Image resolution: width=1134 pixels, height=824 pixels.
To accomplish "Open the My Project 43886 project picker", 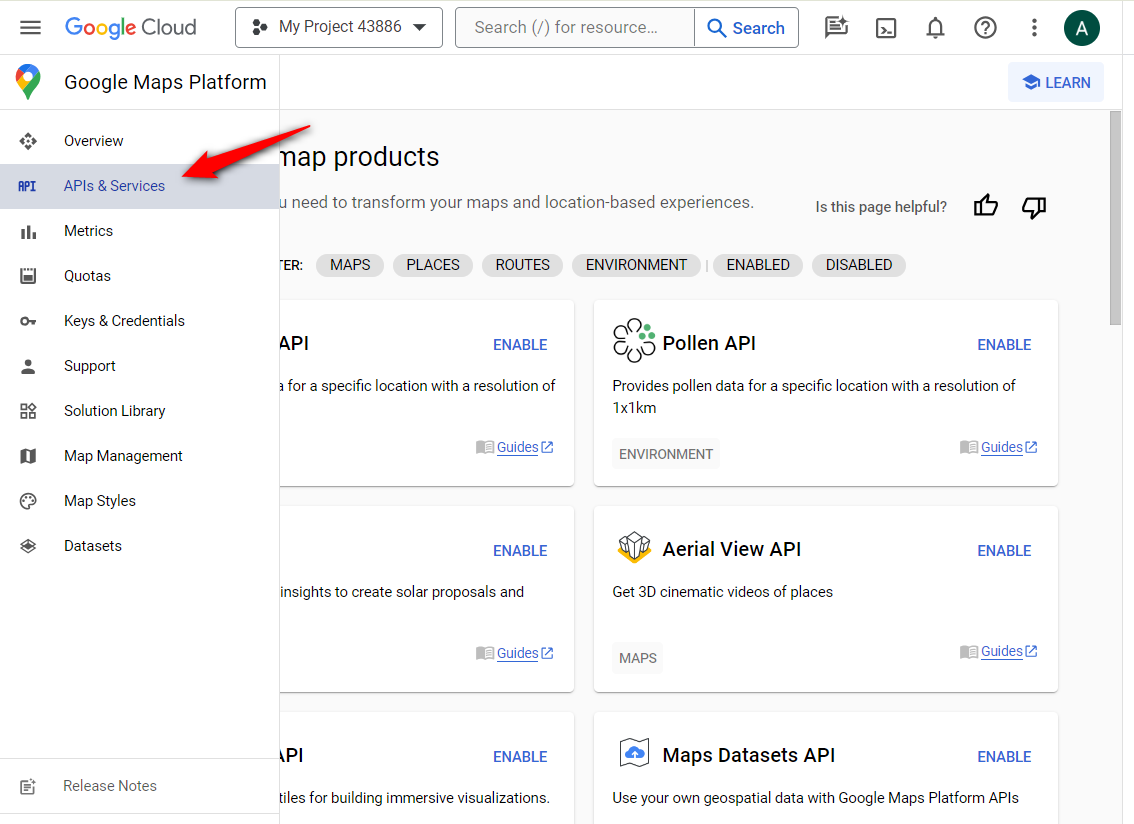I will (x=338, y=27).
